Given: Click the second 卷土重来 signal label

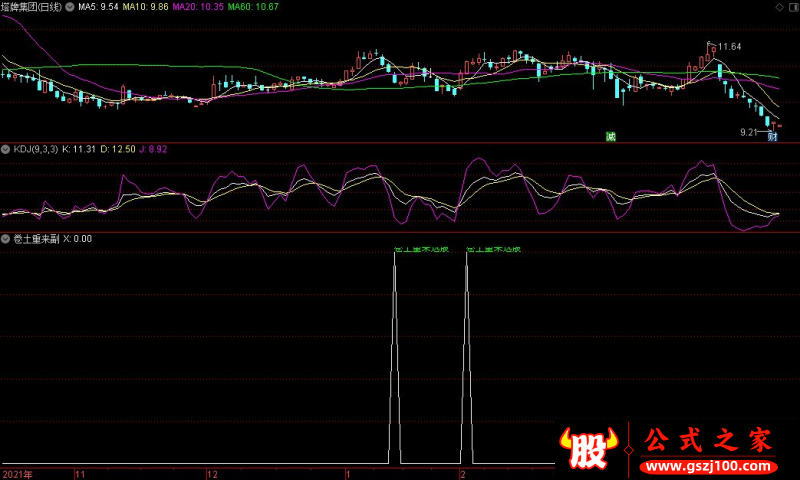Looking at the screenshot, I should tap(493, 249).
